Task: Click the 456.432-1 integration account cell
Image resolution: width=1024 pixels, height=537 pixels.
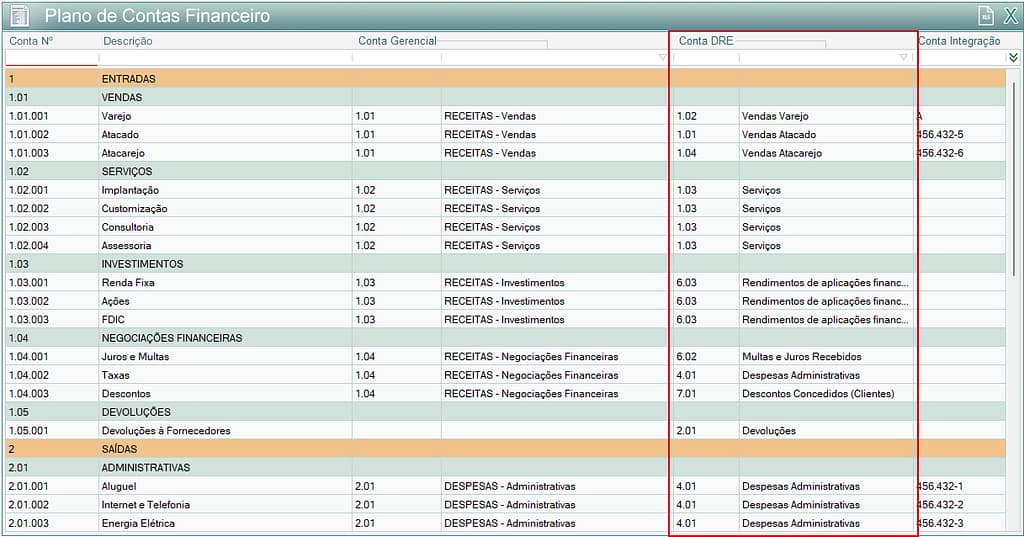Action: 961,486
